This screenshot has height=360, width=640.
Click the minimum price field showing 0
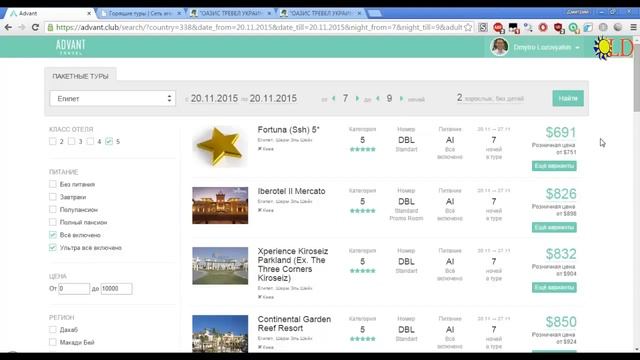pyautogui.click(x=74, y=289)
